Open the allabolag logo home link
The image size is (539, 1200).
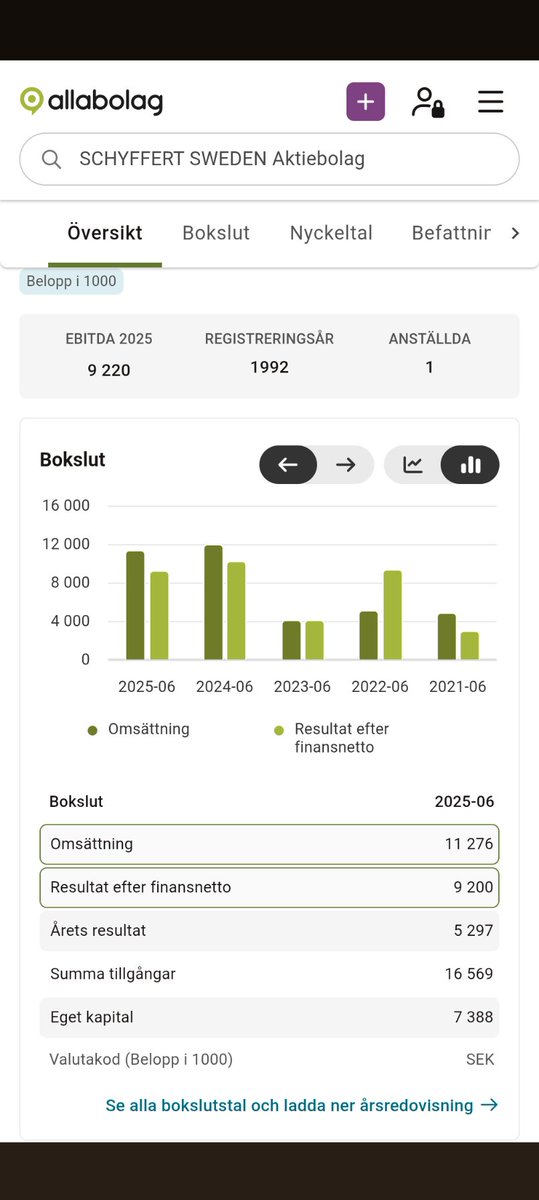(x=91, y=101)
